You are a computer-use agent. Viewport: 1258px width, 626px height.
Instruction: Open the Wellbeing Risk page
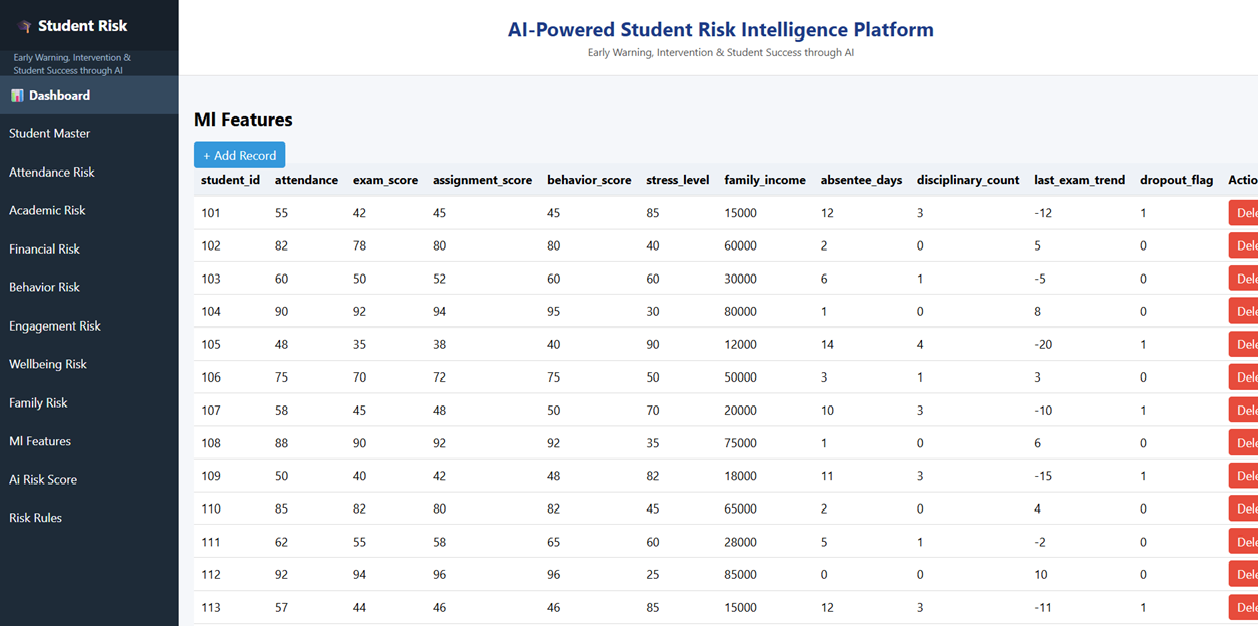click(48, 364)
